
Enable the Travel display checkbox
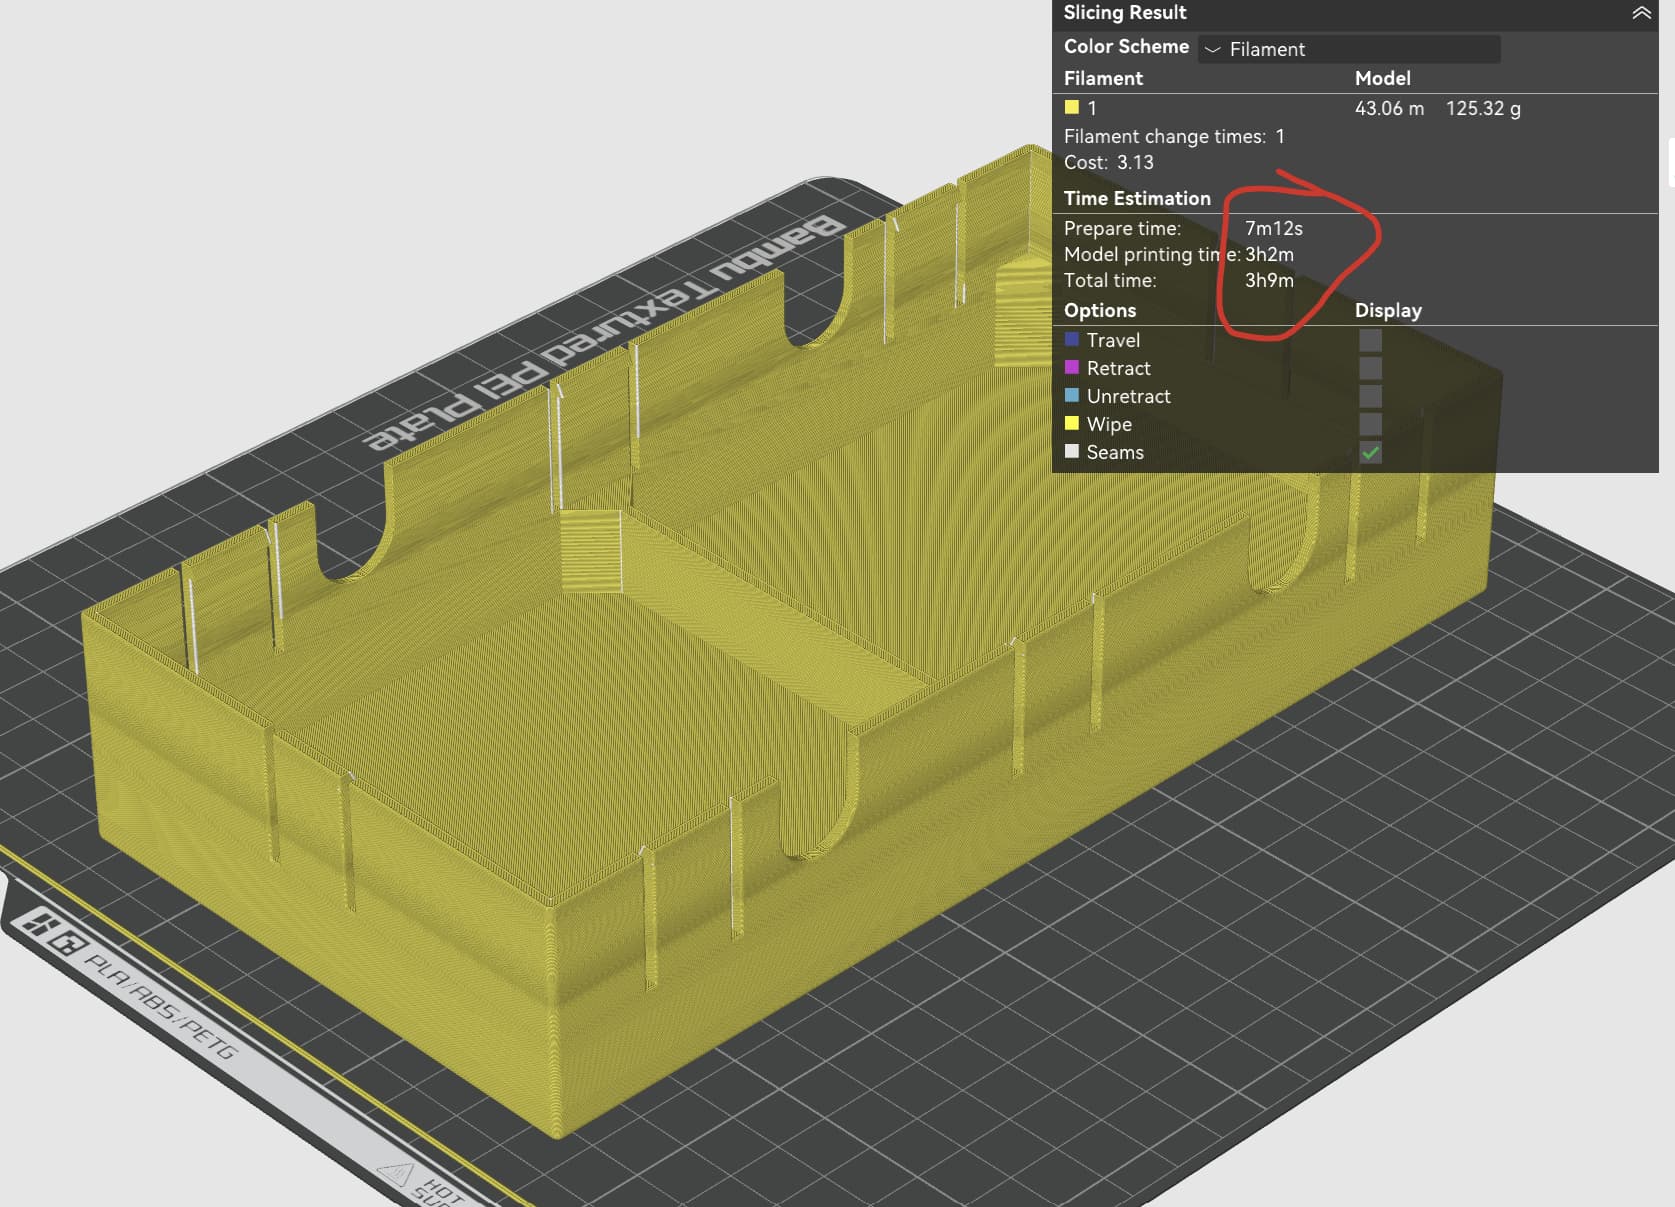(x=1370, y=340)
